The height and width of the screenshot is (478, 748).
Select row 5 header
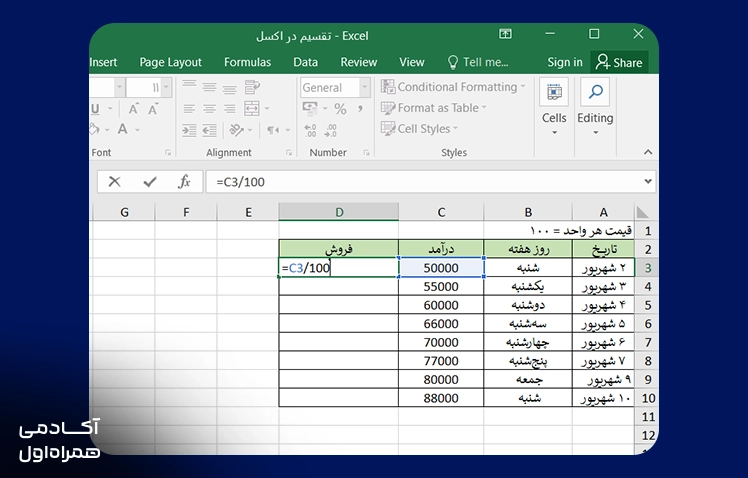click(x=647, y=305)
